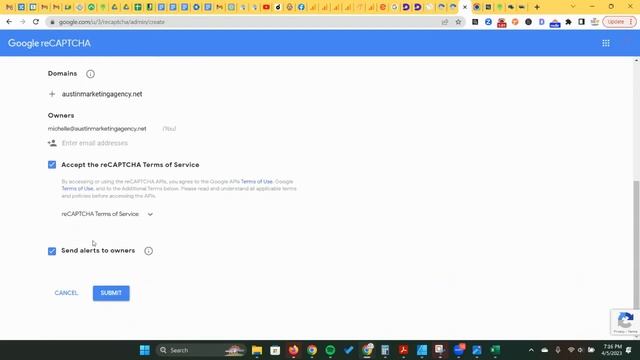640x360 pixels.
Task: Open the Google APIs Terms of Use link
Action: (x=256, y=181)
